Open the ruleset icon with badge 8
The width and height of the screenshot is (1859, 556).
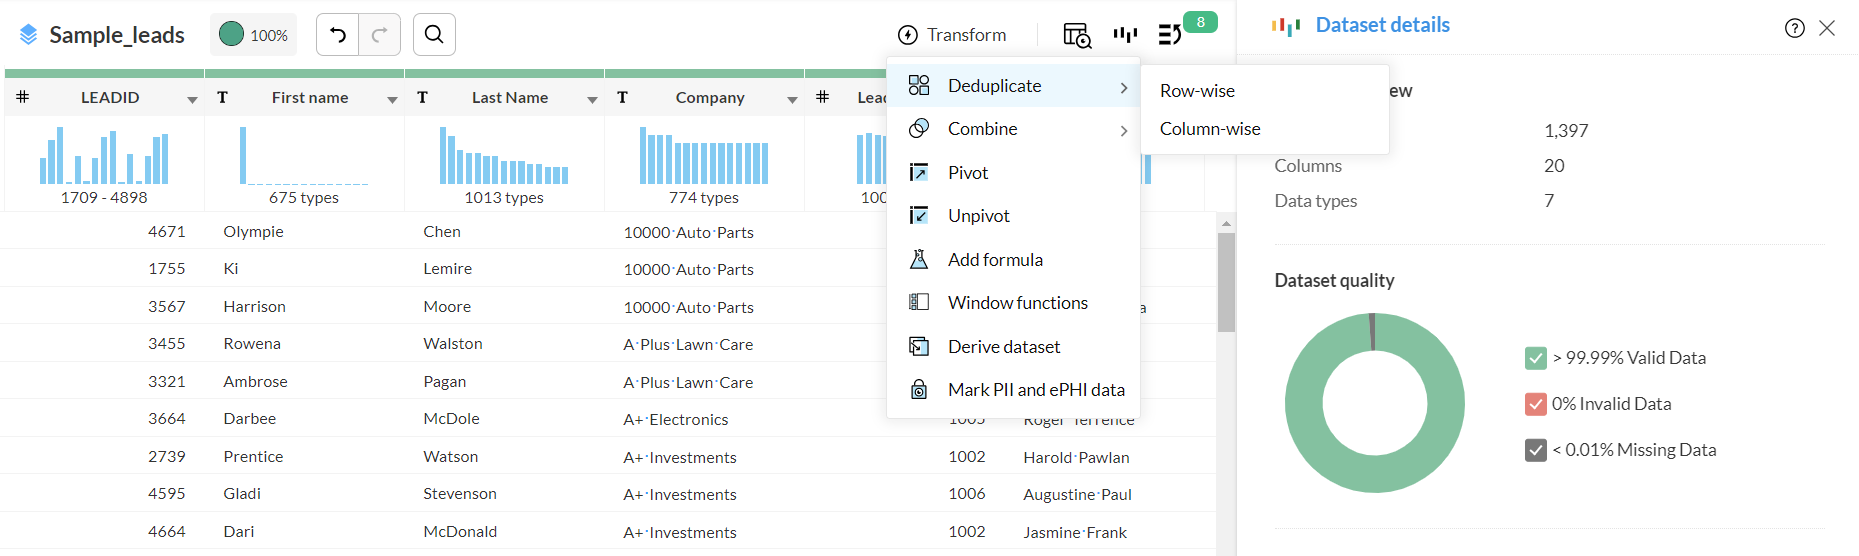(x=1170, y=35)
